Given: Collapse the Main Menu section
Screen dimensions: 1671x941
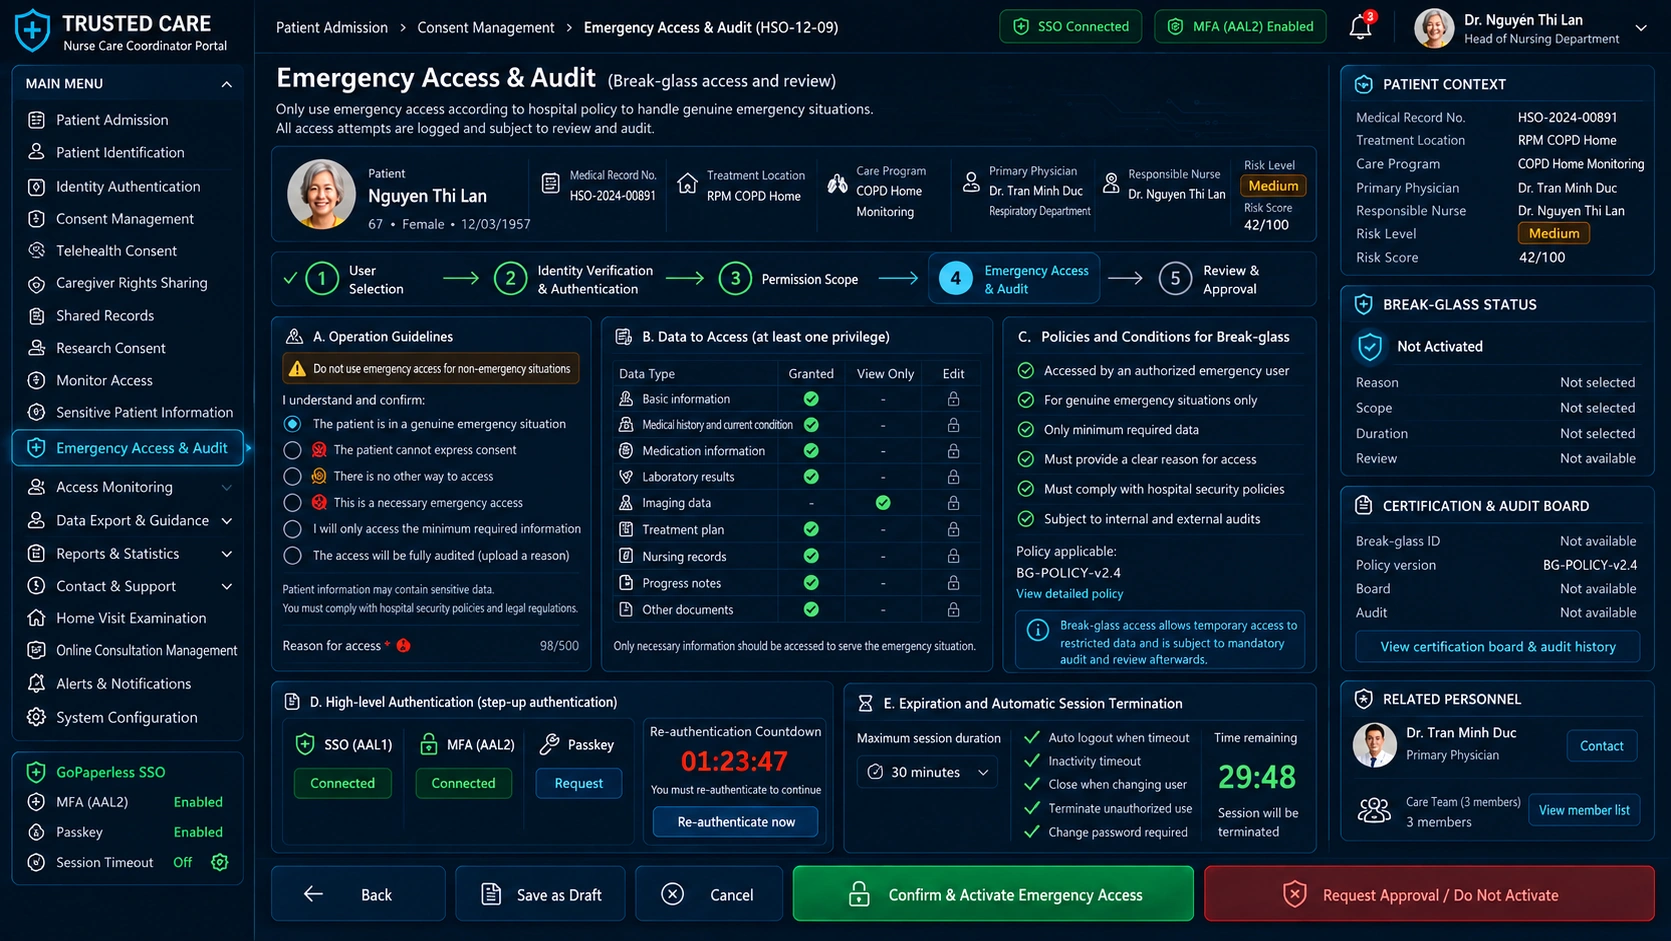Looking at the screenshot, I should click(226, 84).
